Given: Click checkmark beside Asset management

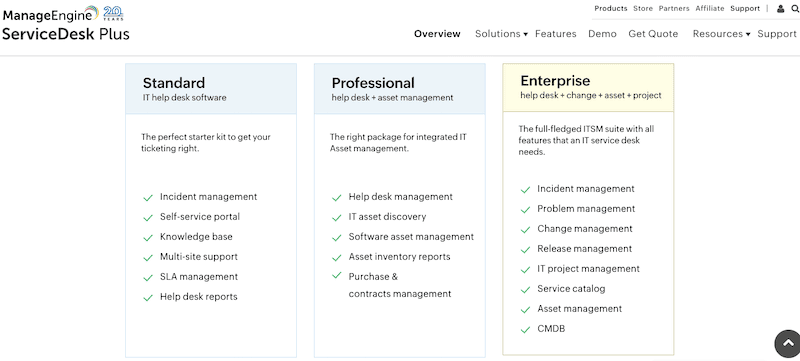Looking at the screenshot, I should pos(525,310).
